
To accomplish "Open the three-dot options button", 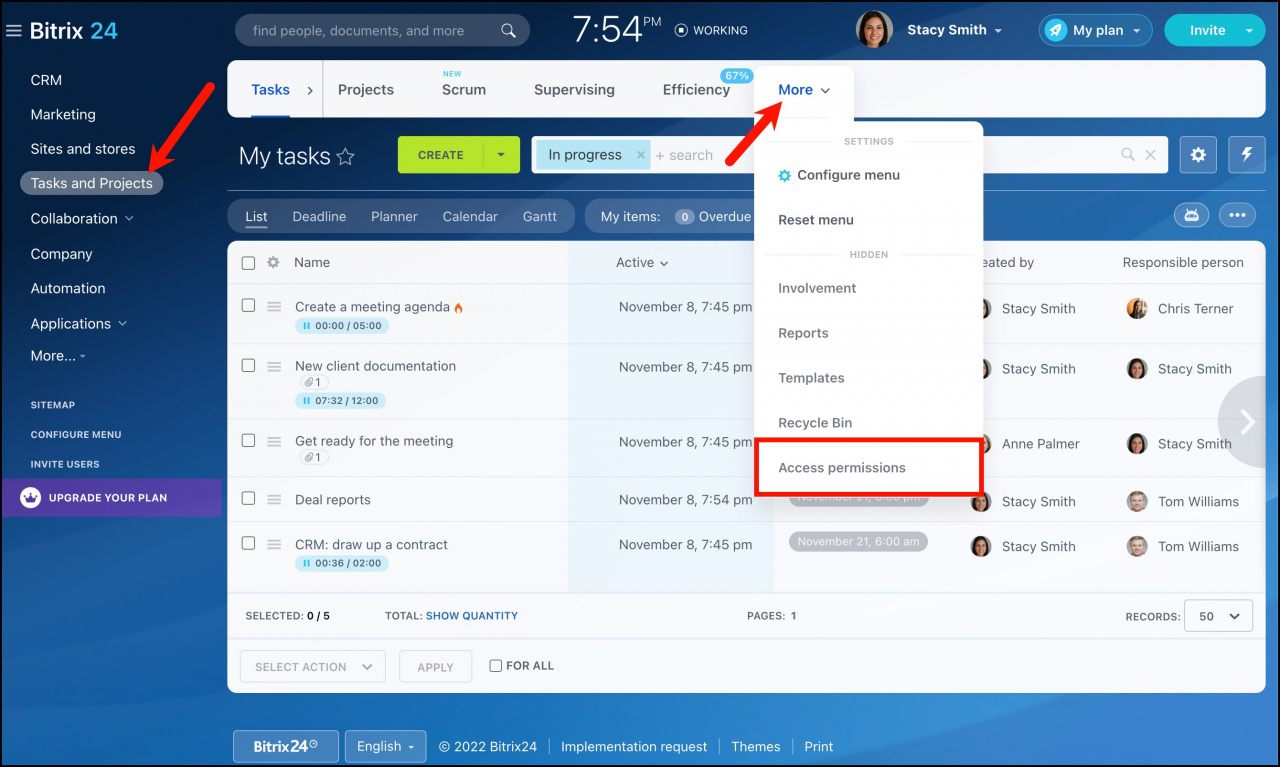I will [x=1237, y=215].
